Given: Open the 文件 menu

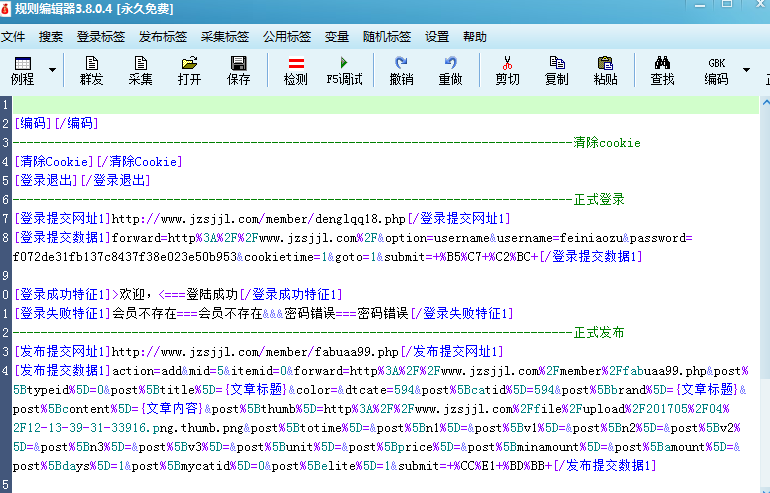Looking at the screenshot, I should click(13, 37).
